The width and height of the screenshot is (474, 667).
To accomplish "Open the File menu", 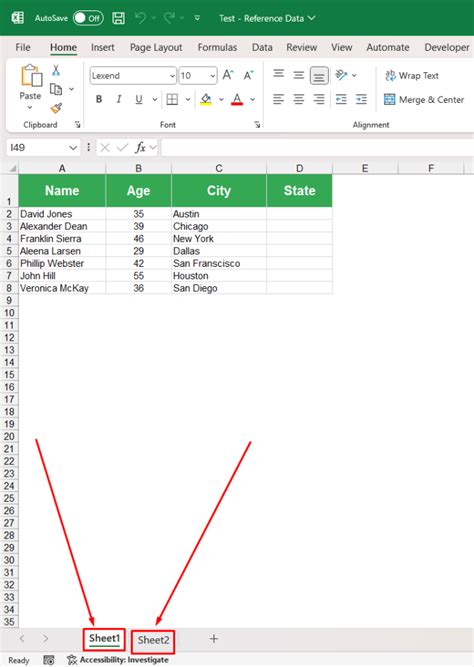I will coord(23,47).
